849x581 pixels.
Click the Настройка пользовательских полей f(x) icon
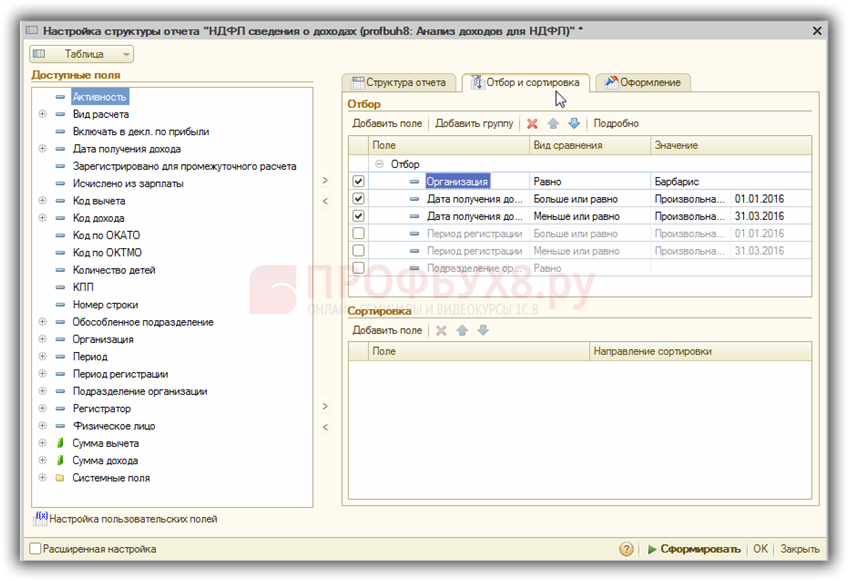pos(41,518)
